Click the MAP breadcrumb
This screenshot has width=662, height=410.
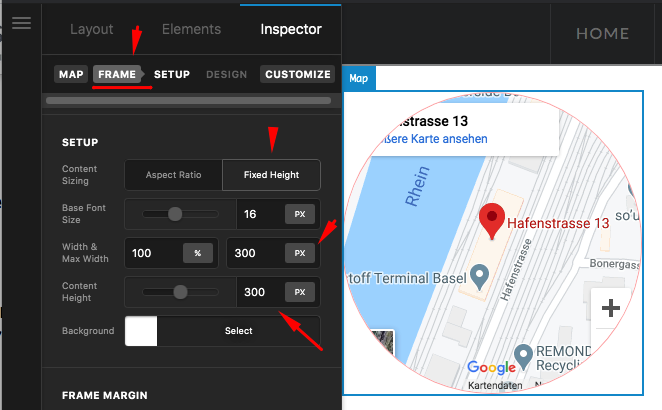71,74
